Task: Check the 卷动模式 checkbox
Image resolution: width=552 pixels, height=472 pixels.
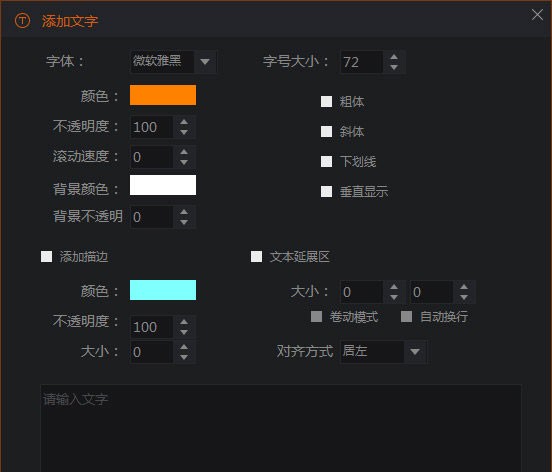Action: pyautogui.click(x=316, y=316)
